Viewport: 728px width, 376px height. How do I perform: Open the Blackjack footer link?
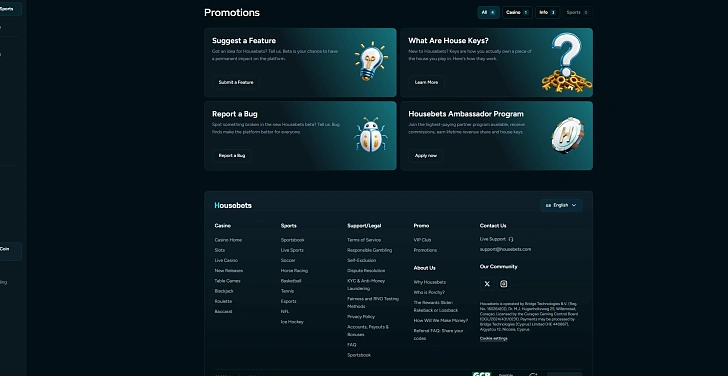pos(224,291)
